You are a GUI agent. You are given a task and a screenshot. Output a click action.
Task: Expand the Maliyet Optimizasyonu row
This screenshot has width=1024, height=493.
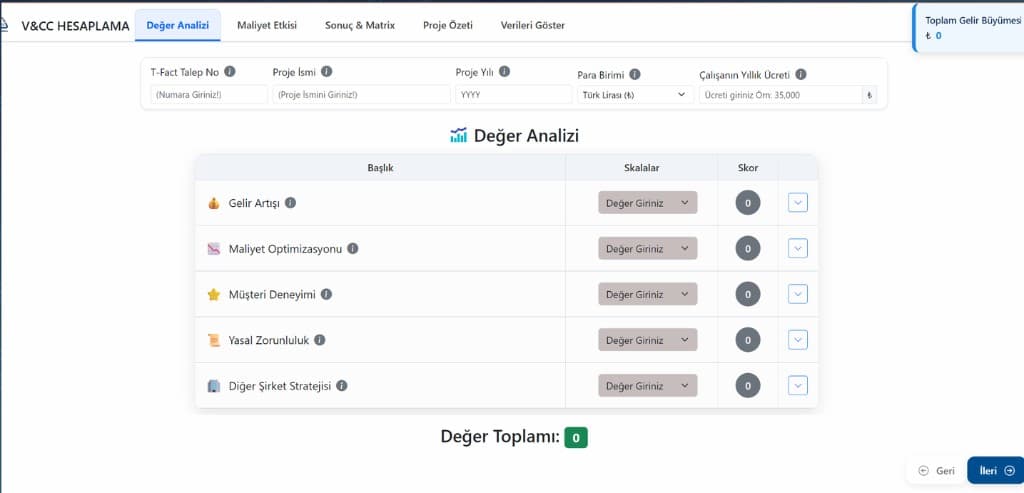tap(797, 248)
